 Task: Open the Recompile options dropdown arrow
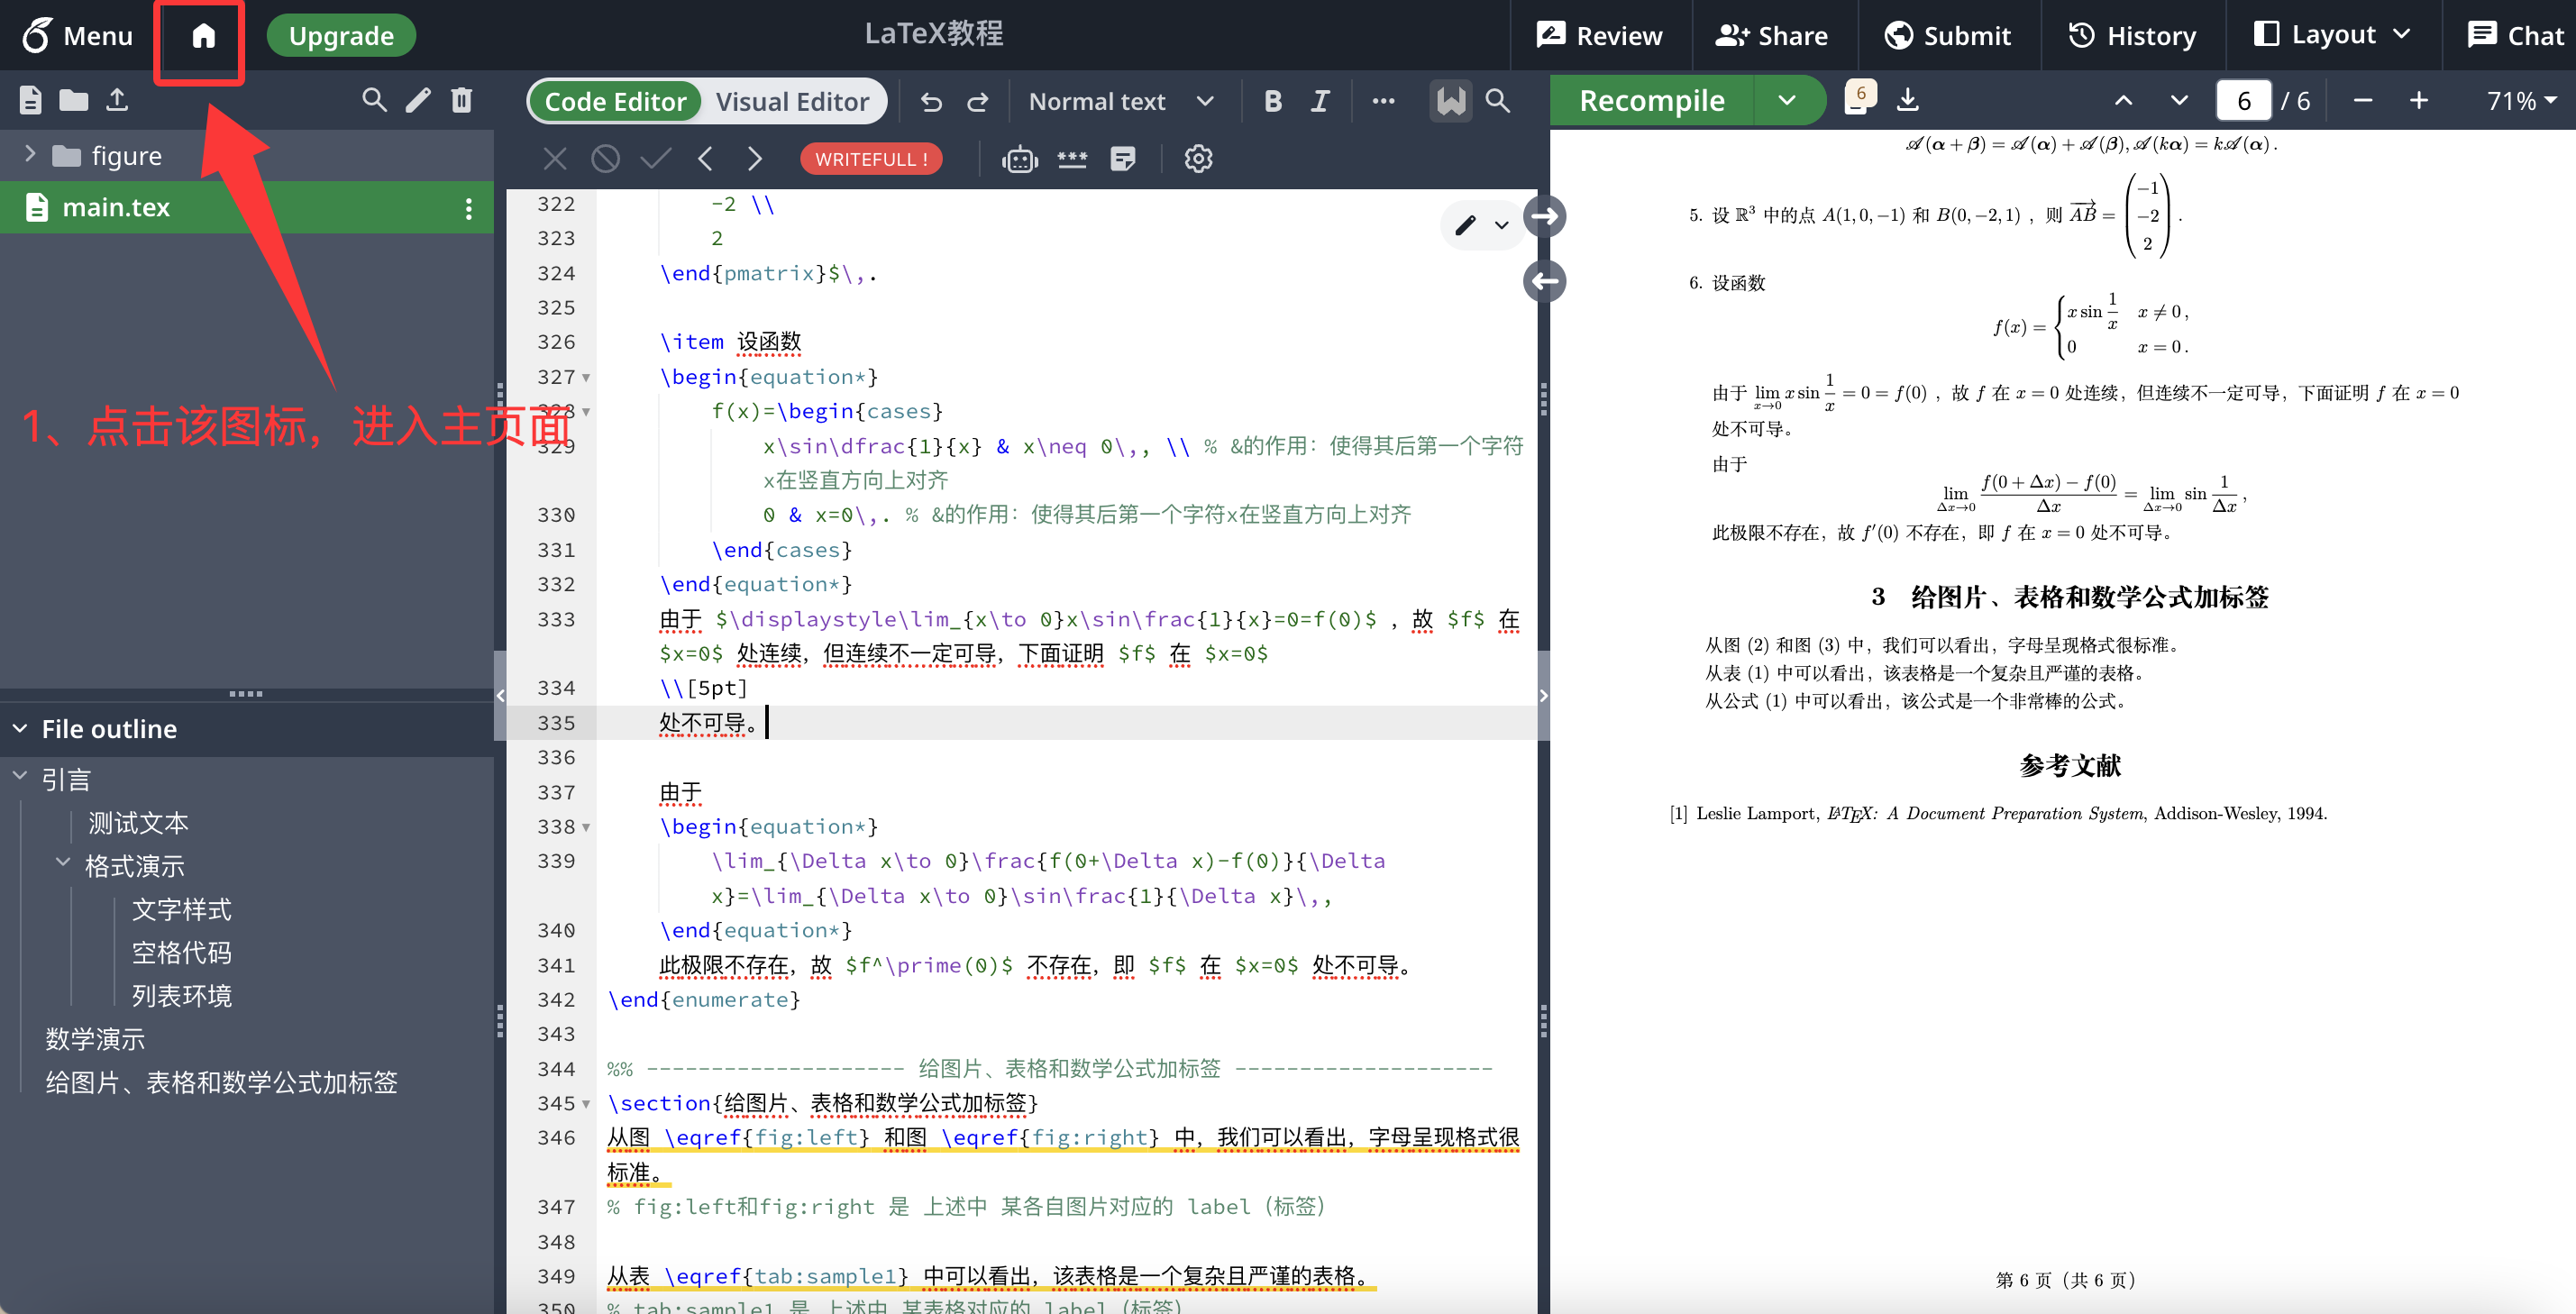pos(1788,100)
